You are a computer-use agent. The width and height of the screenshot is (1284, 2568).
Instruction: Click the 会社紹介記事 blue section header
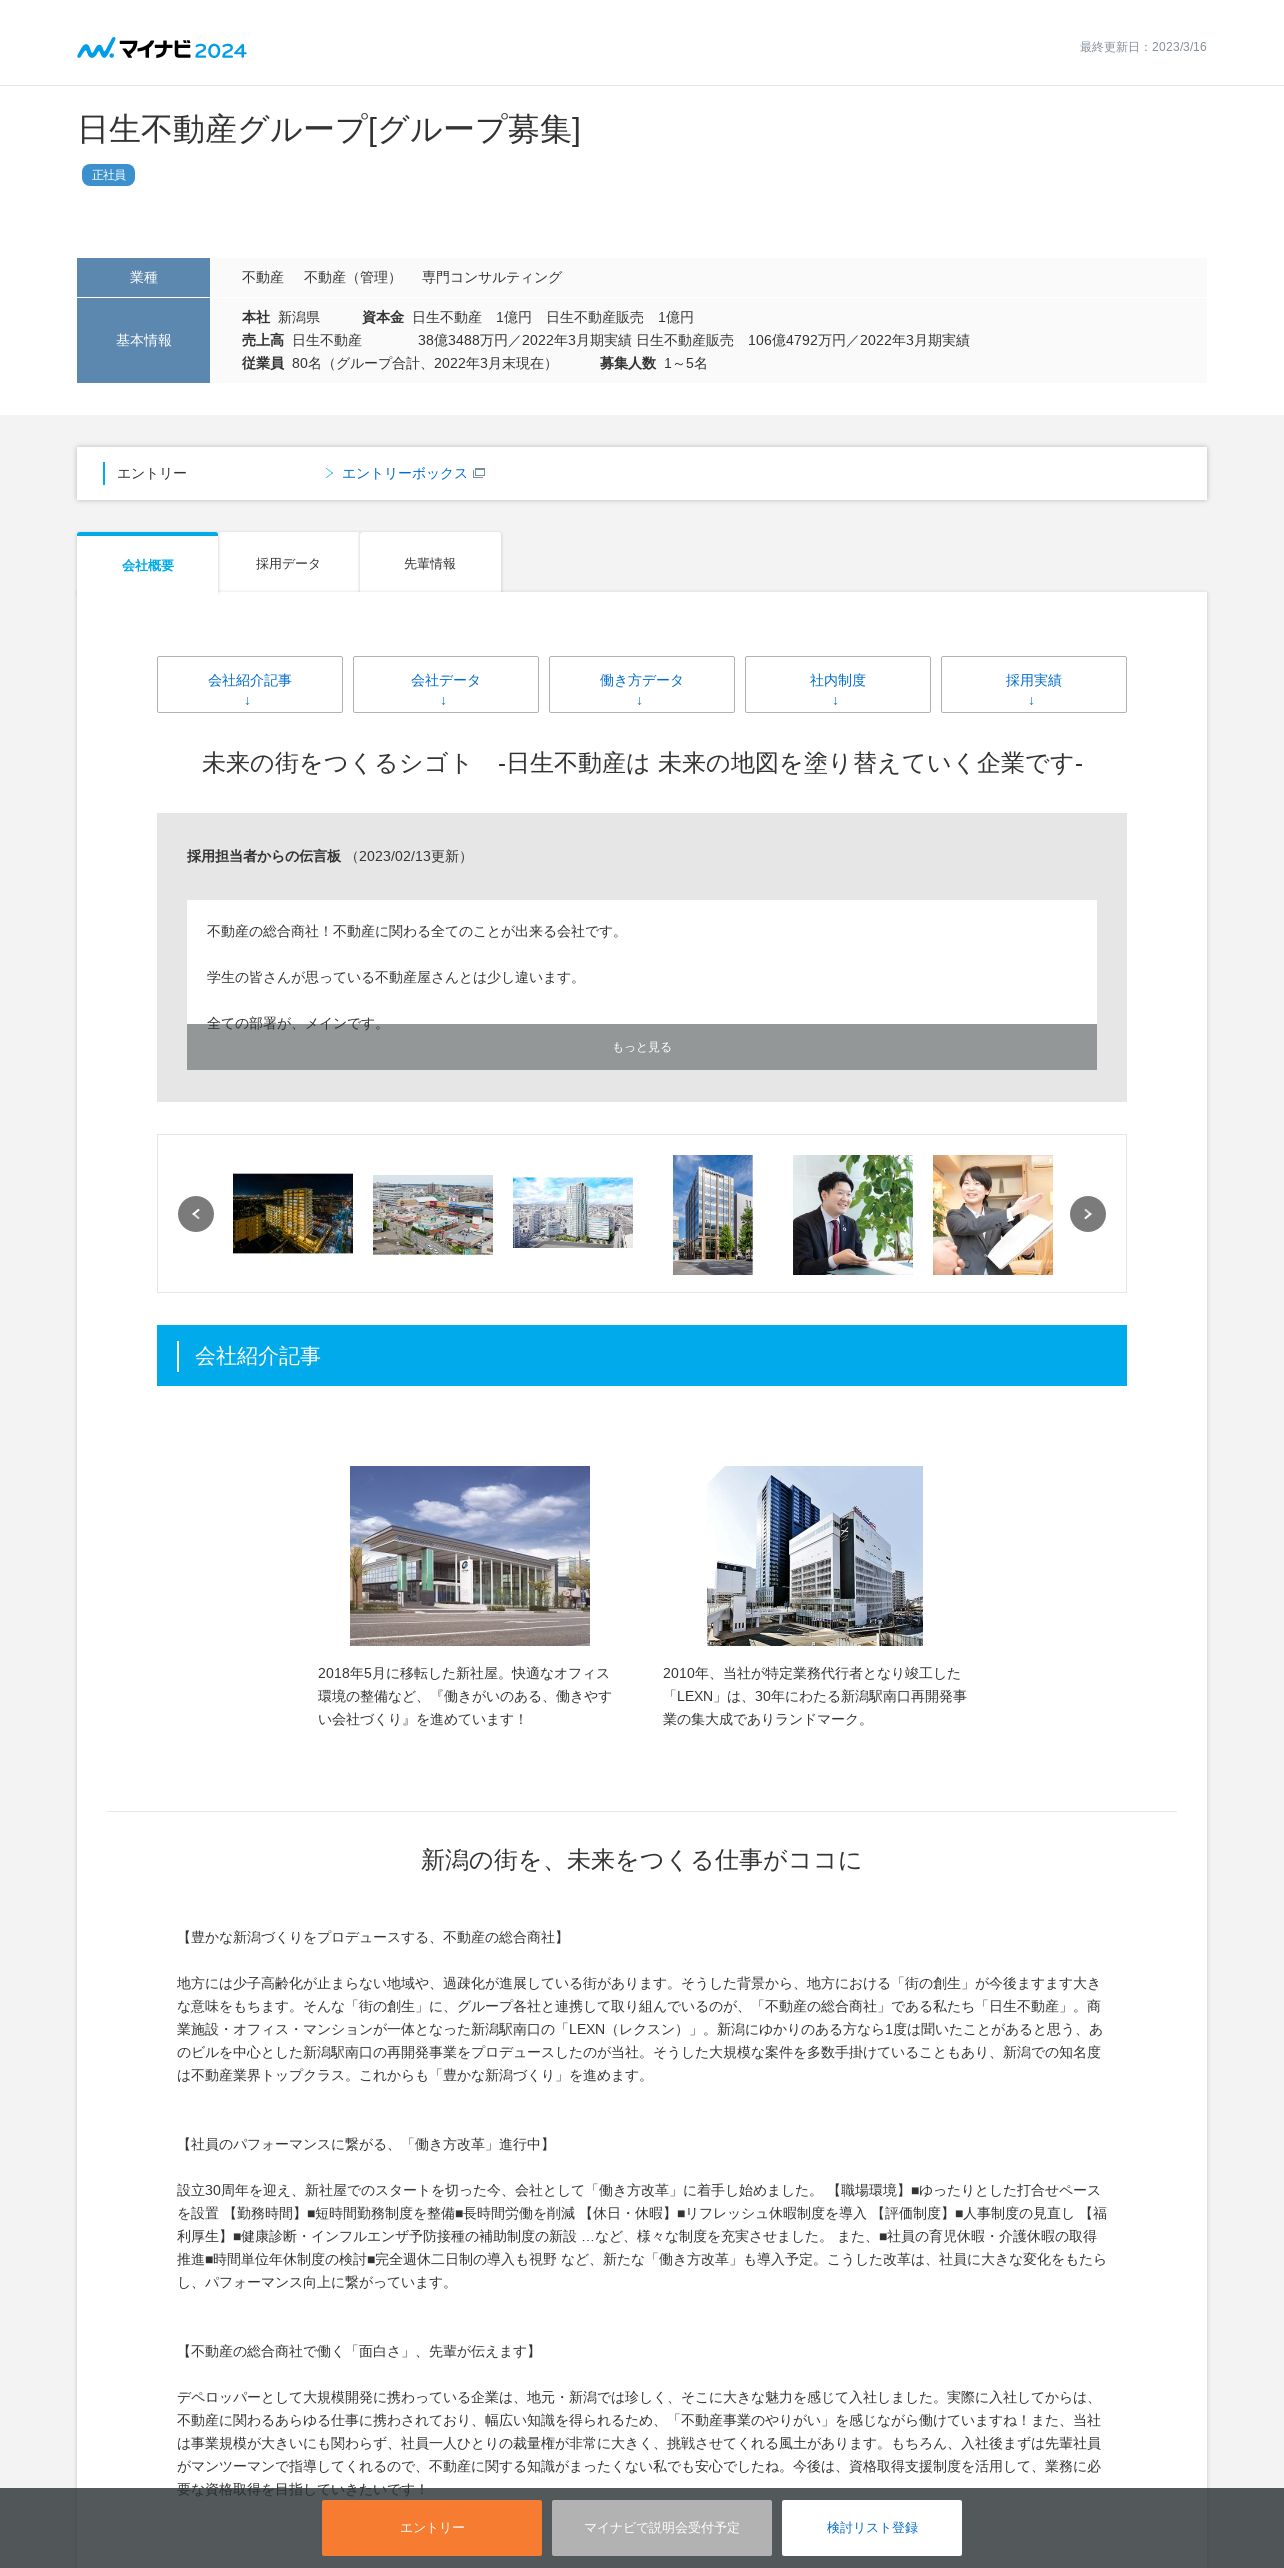[x=642, y=1355]
